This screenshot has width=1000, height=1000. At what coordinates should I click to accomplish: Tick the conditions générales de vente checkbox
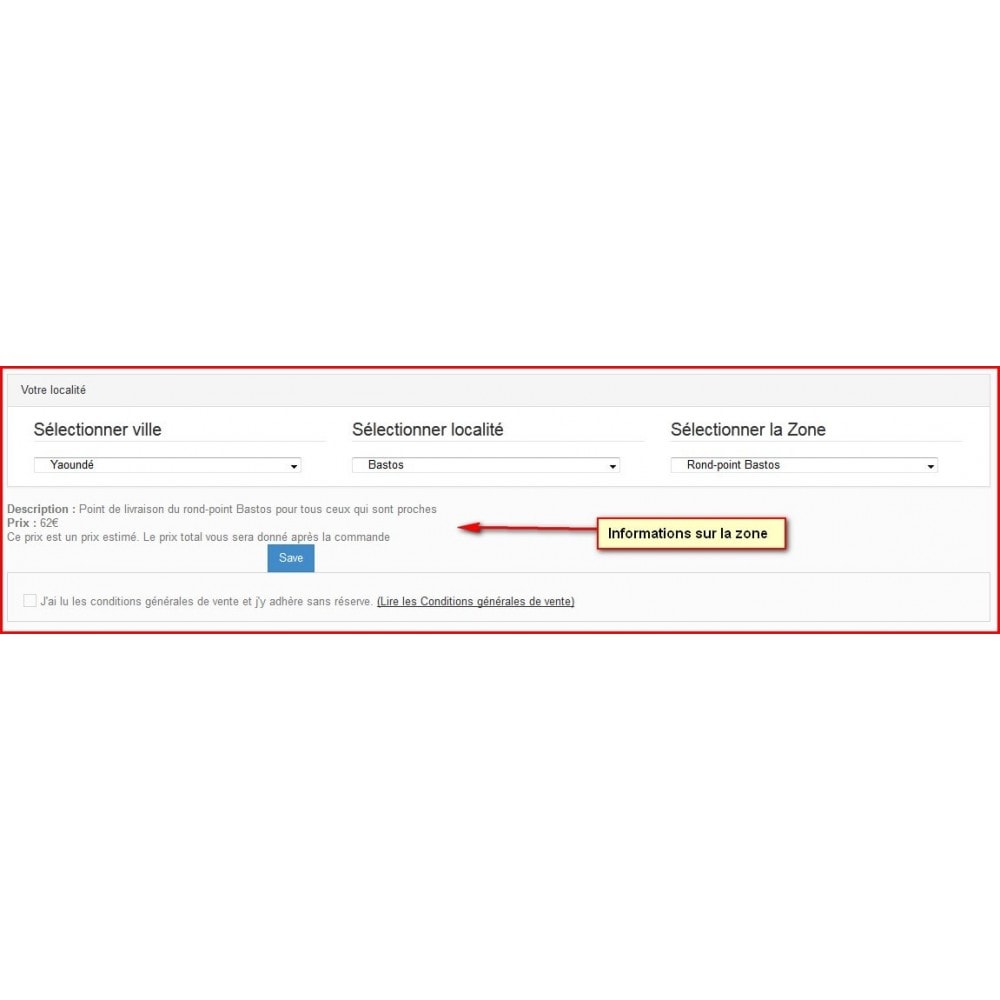(x=29, y=600)
